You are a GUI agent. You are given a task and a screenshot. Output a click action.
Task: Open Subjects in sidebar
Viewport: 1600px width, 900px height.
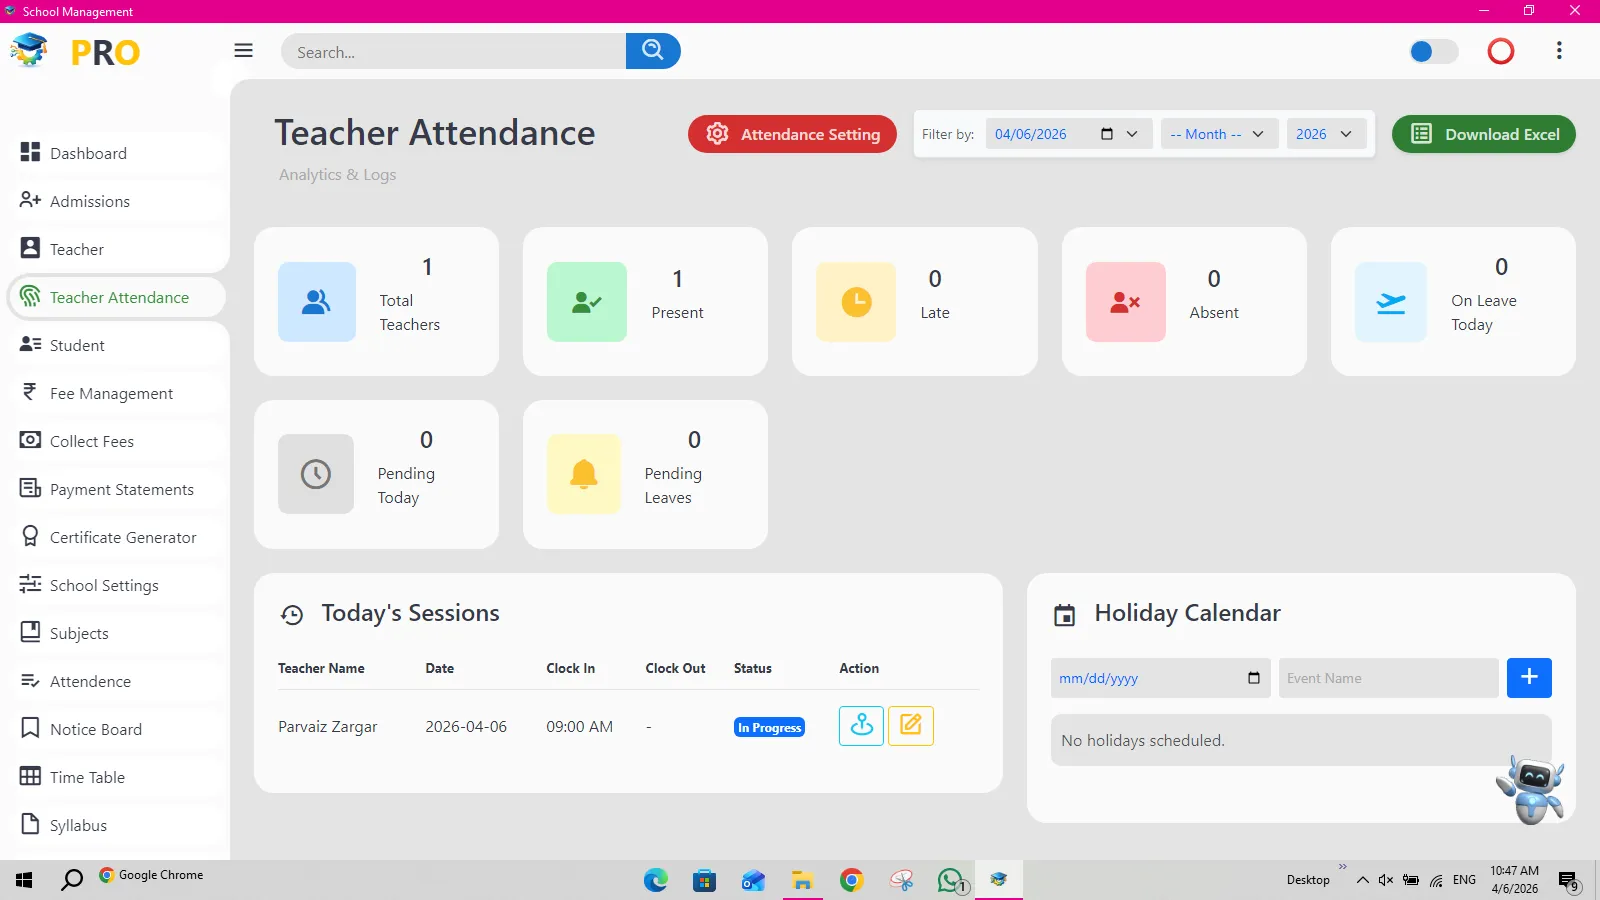118,633
